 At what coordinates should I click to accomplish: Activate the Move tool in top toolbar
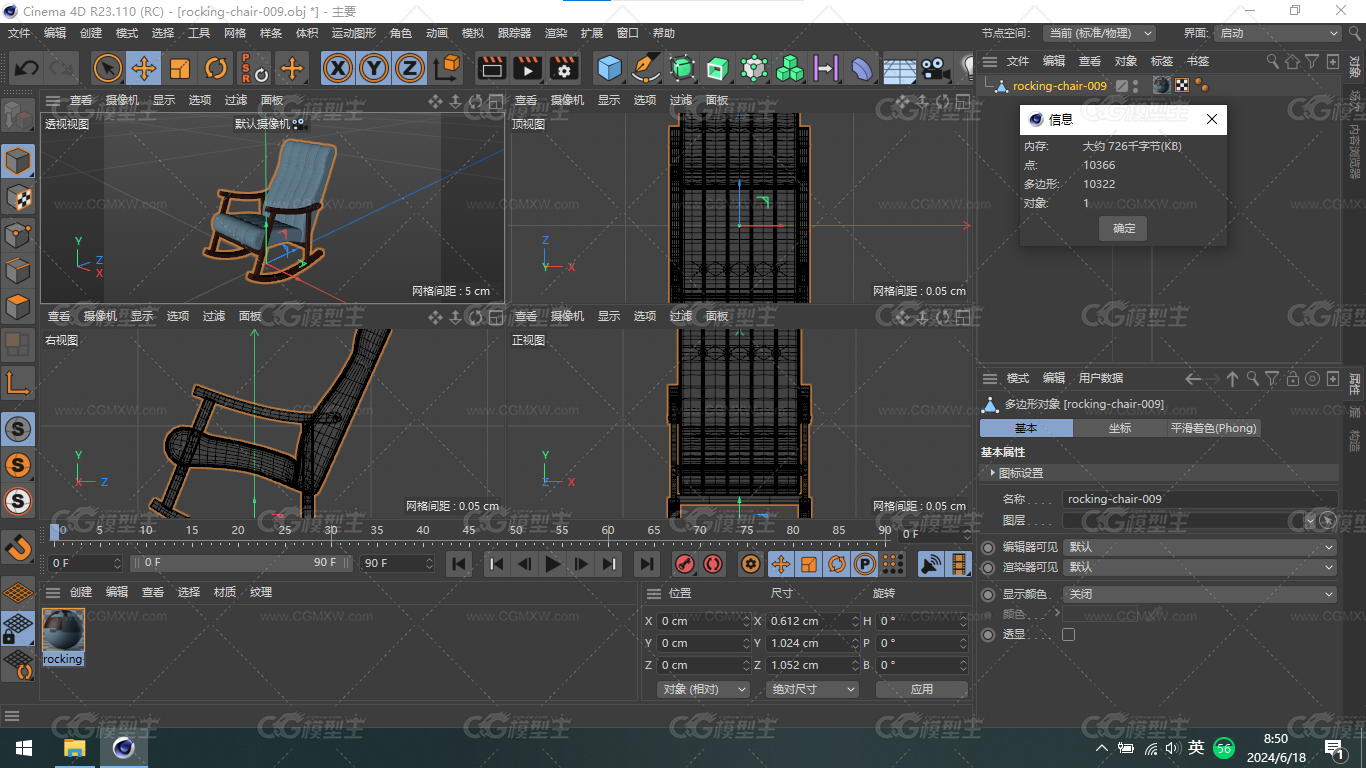[x=144, y=68]
